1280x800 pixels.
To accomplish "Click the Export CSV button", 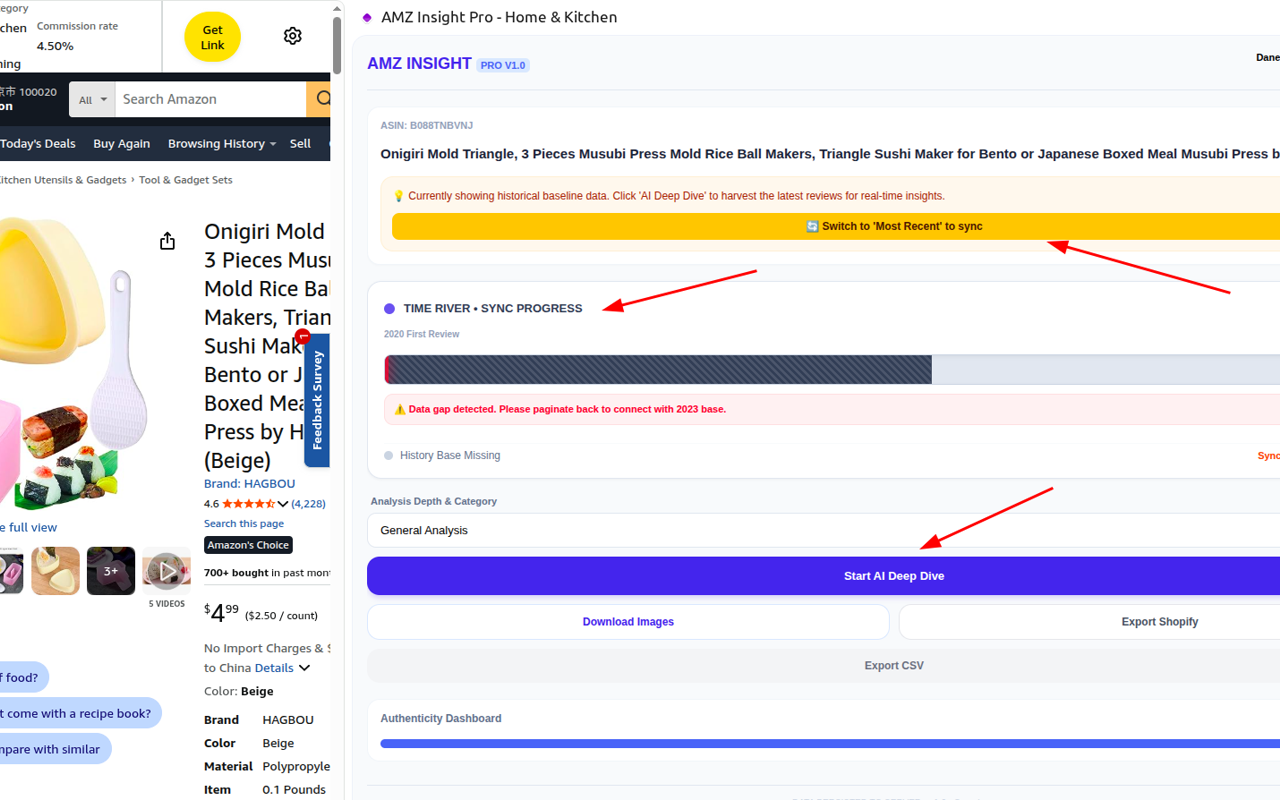I will pyautogui.click(x=823, y=666).
